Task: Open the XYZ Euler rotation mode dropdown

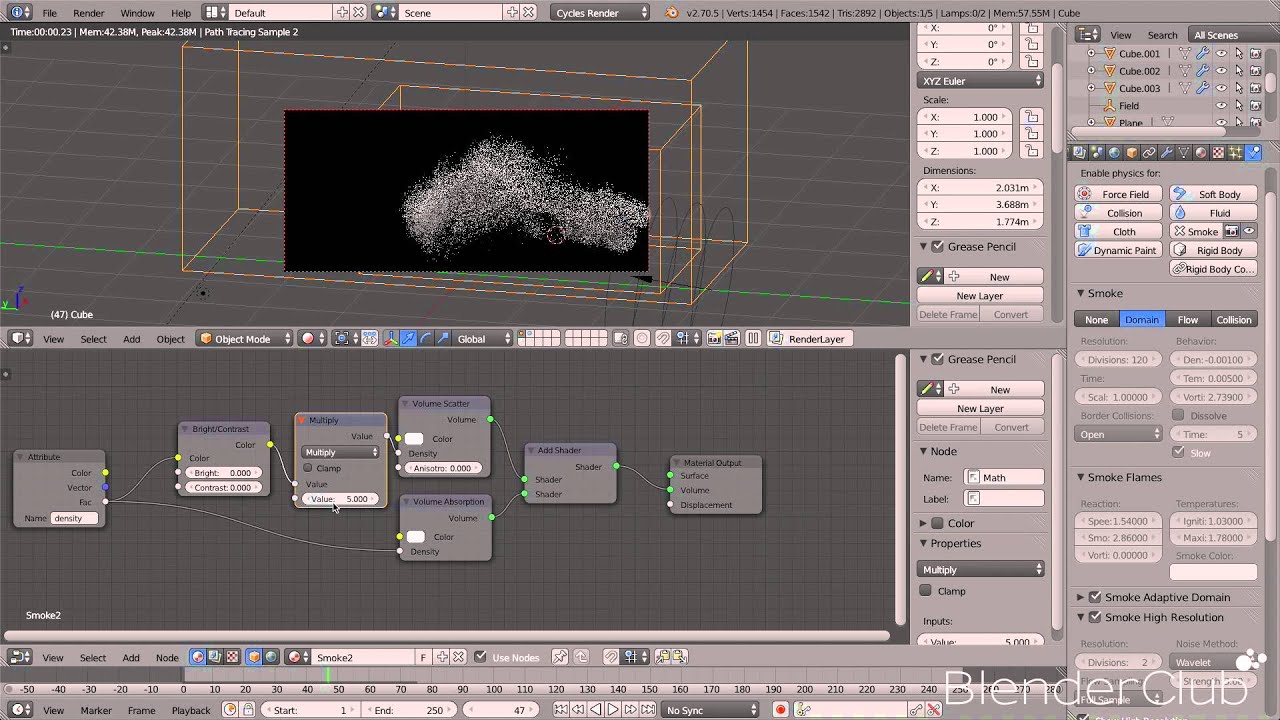Action: tap(980, 81)
